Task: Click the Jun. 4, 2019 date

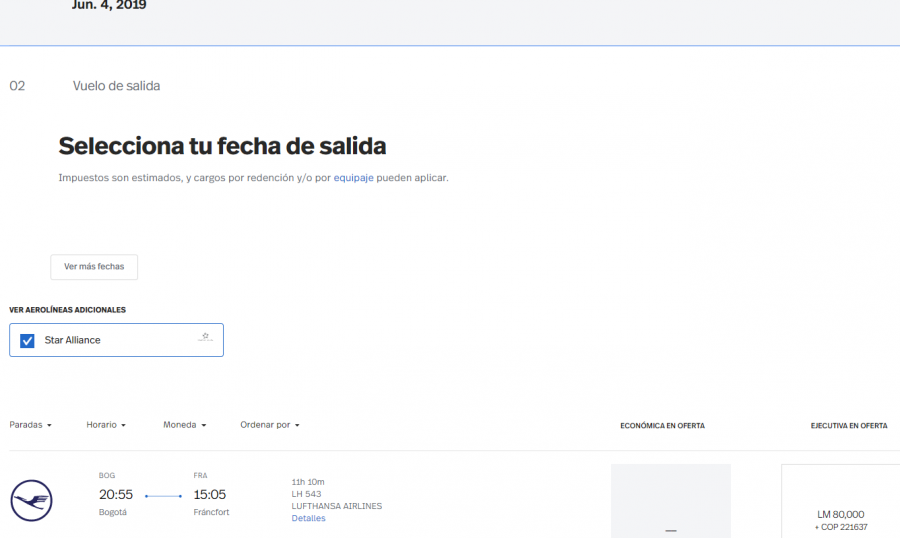Action: (x=109, y=6)
